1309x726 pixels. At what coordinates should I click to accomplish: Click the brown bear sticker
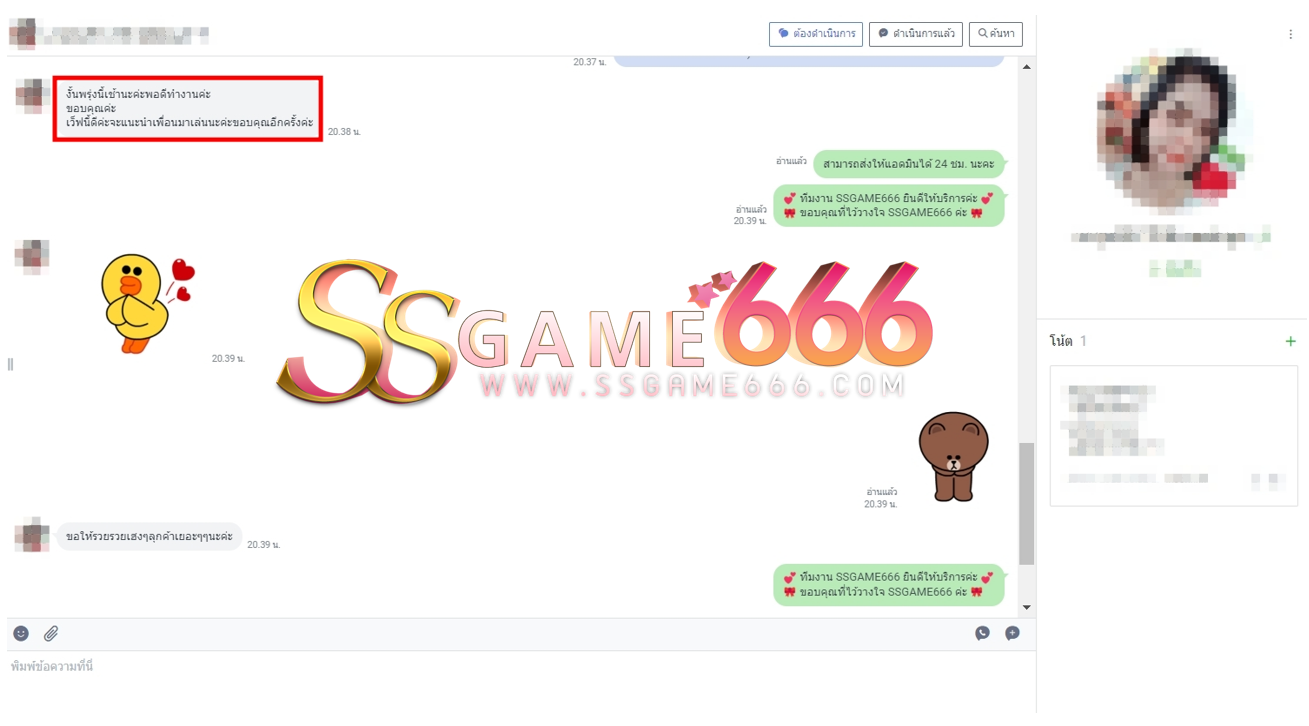click(953, 456)
